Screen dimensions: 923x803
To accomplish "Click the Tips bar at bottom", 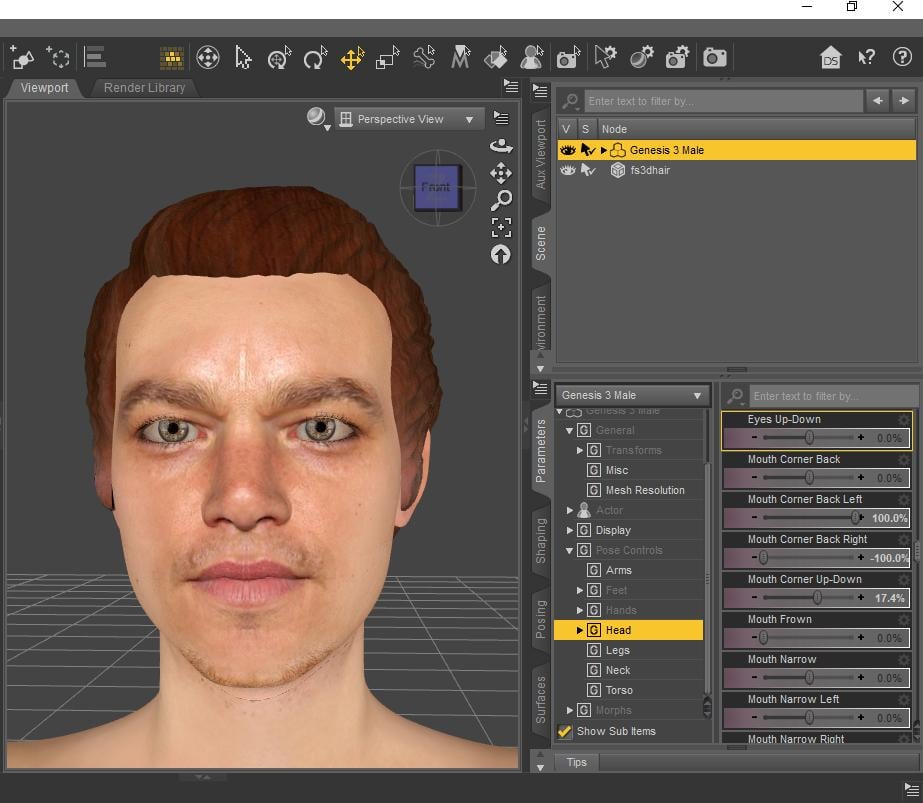I will (577, 762).
